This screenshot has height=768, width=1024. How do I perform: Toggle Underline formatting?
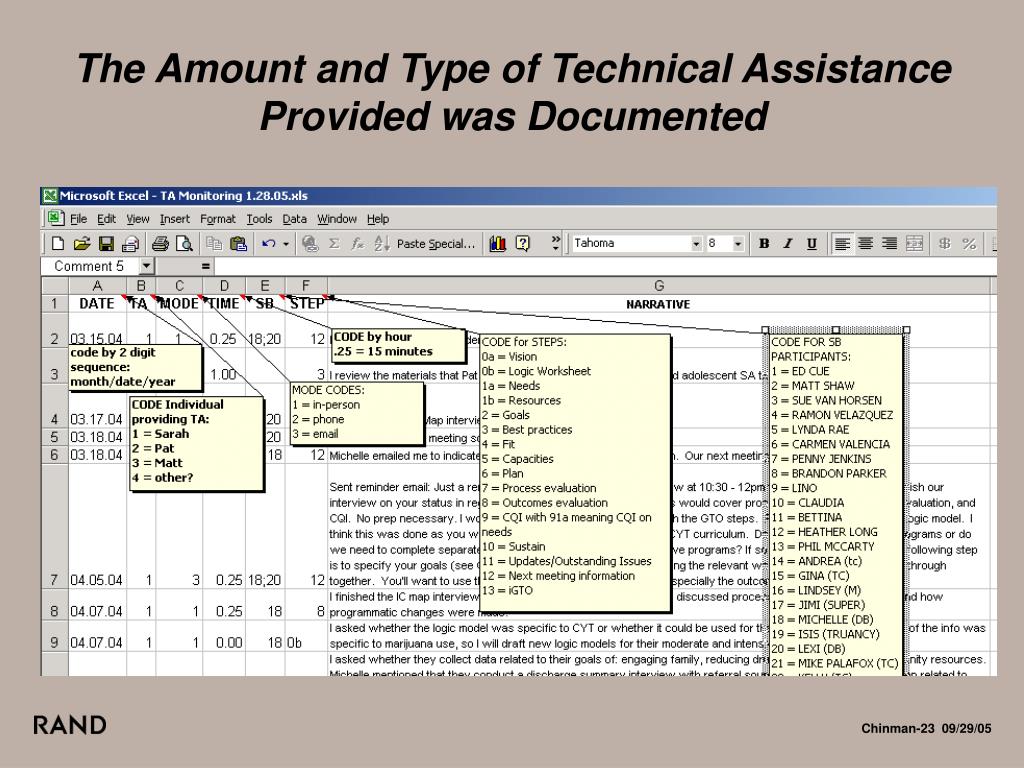click(x=811, y=244)
